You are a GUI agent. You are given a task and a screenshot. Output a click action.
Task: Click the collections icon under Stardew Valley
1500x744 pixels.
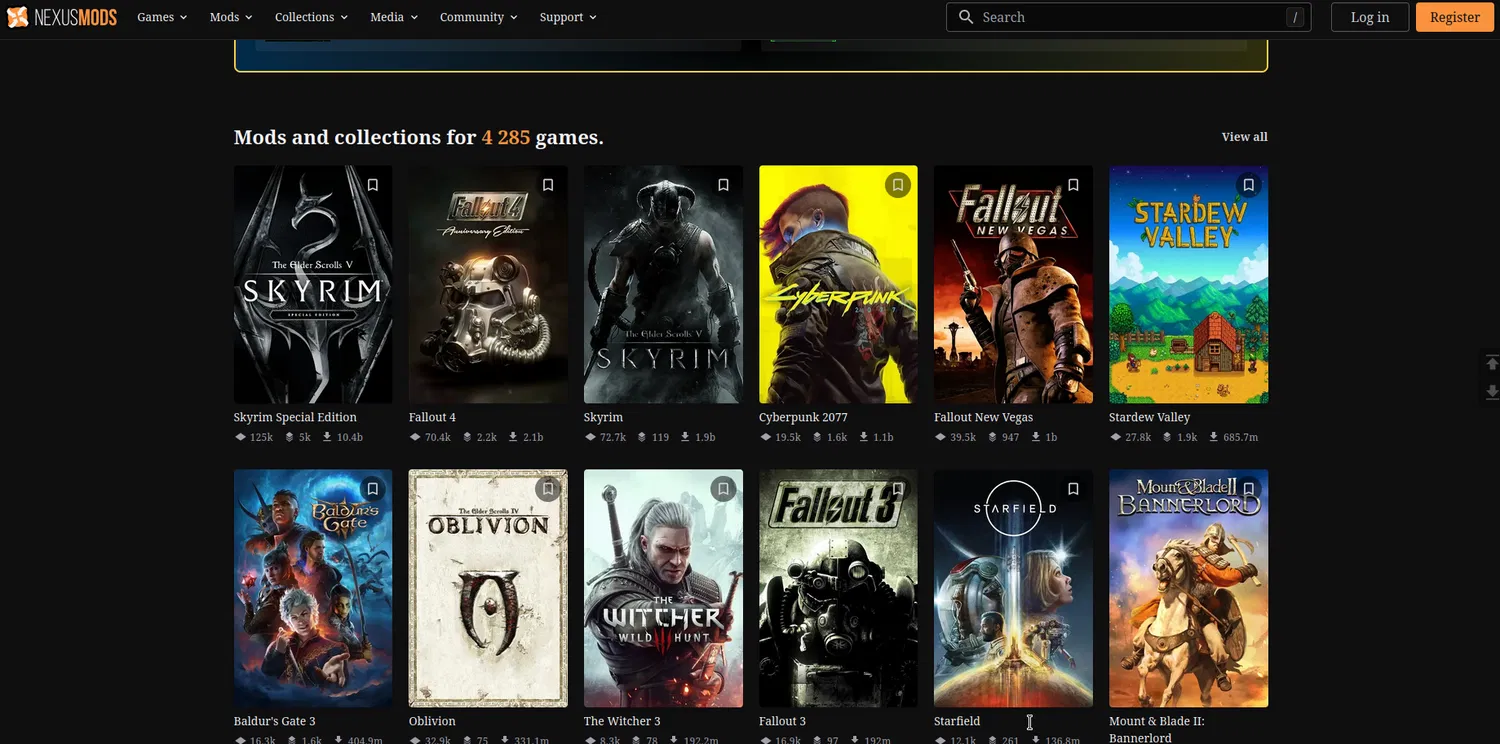point(1167,437)
